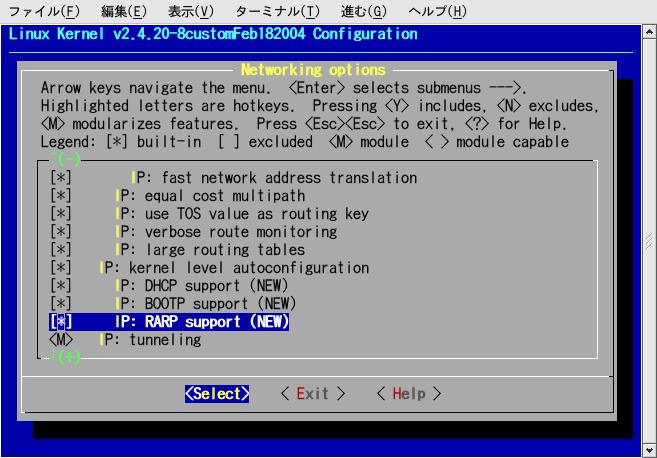Image resolution: width=657 pixels, height=458 pixels.
Task: Change module state <M> for IP tunneling
Action: 61,340
